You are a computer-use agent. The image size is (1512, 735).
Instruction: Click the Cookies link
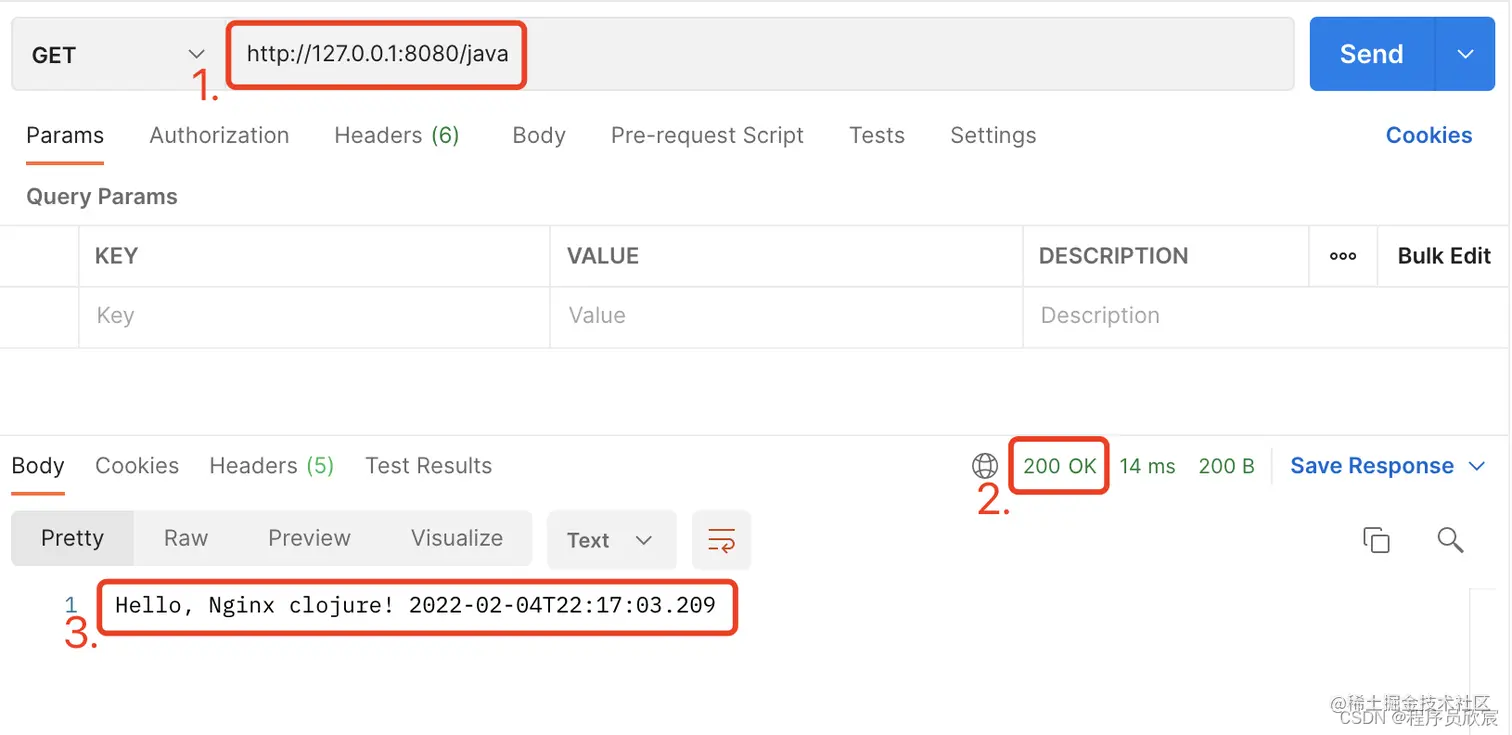pyautogui.click(x=1429, y=136)
